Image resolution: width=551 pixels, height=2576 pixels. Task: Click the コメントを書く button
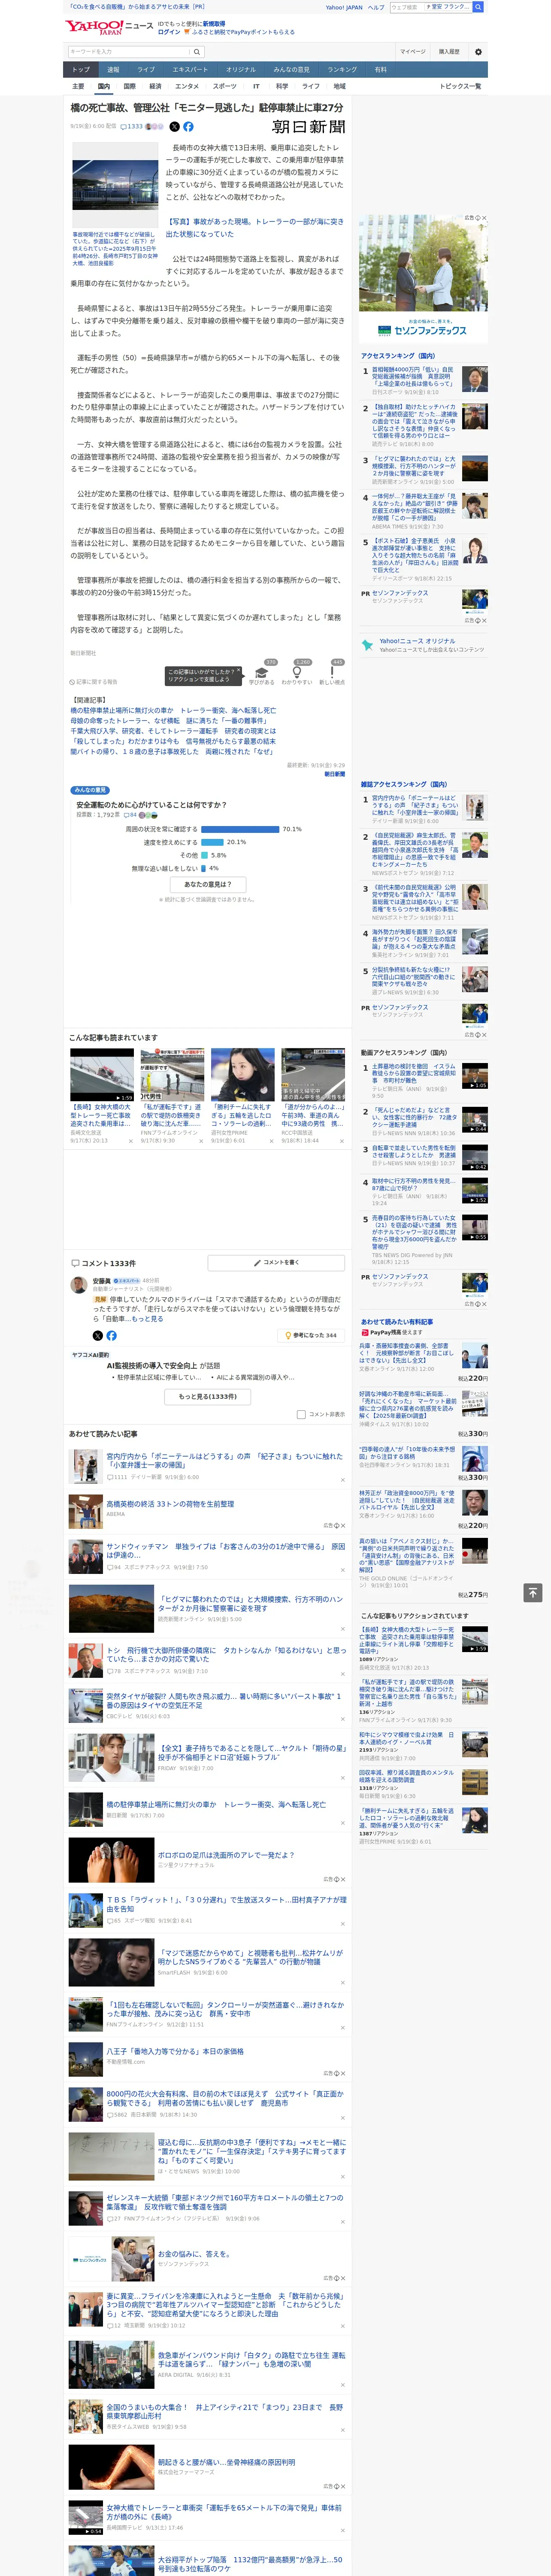pyautogui.click(x=277, y=1263)
